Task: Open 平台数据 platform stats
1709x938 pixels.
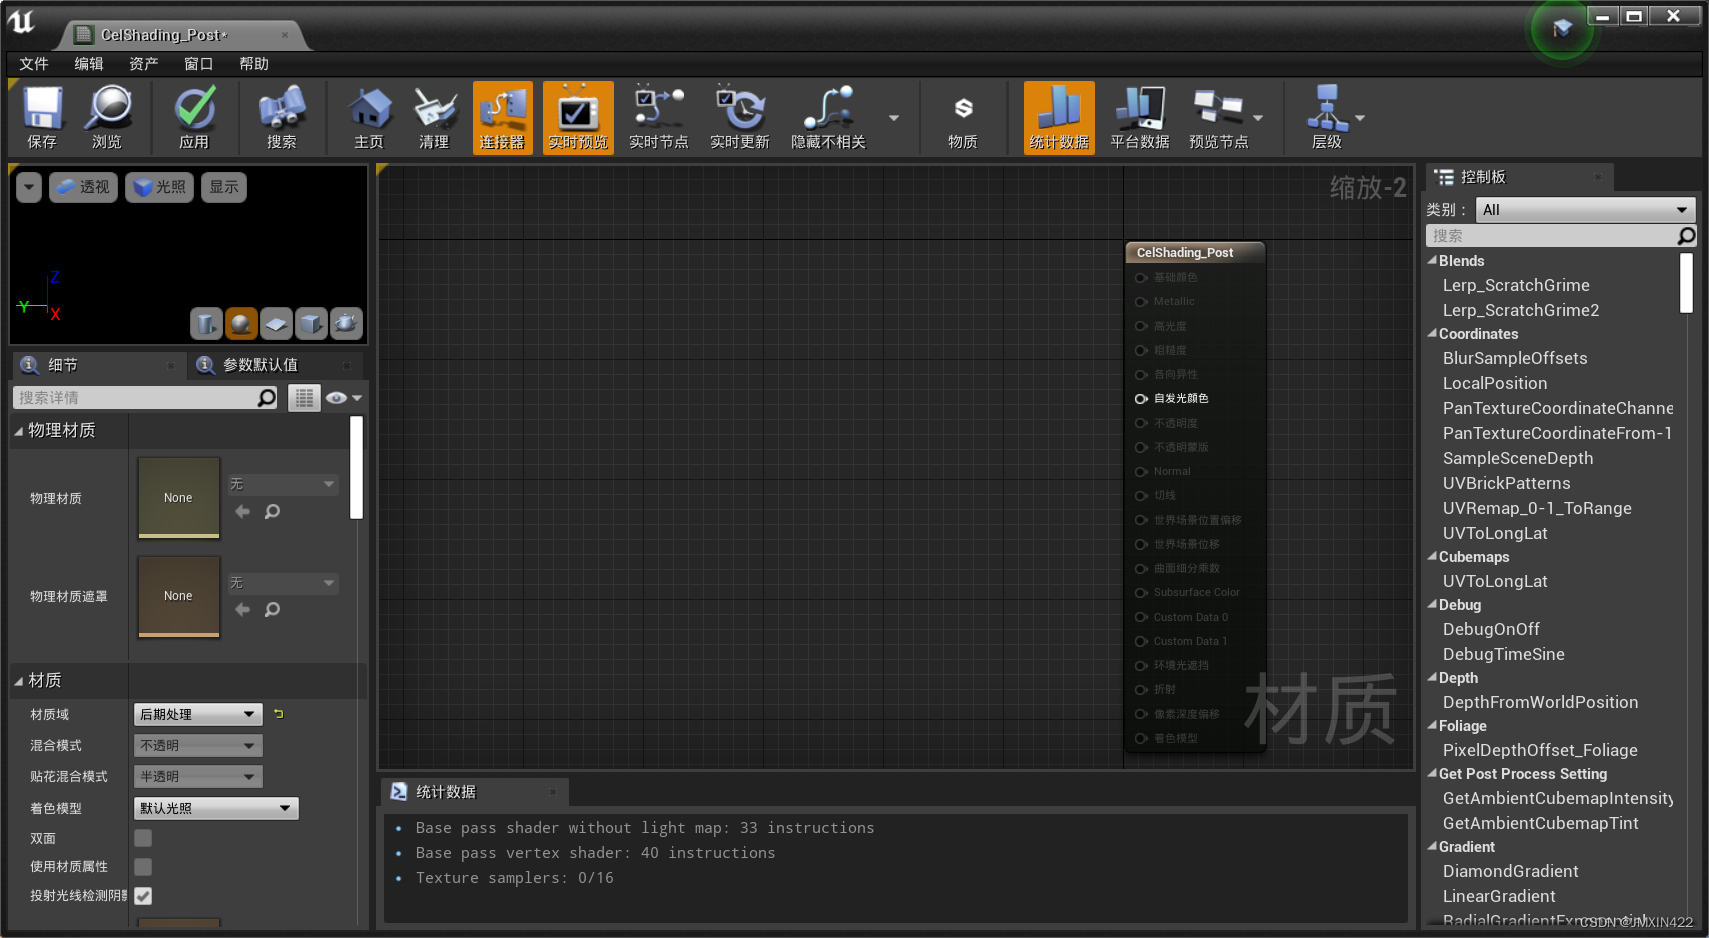Action: (x=1140, y=117)
